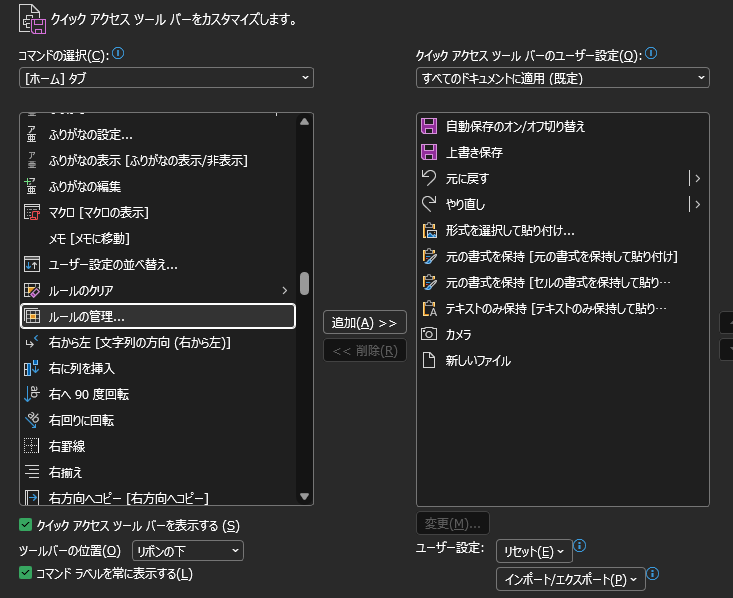Click the 新しいファイル page icon
This screenshot has height=598, width=733.
pos(429,360)
